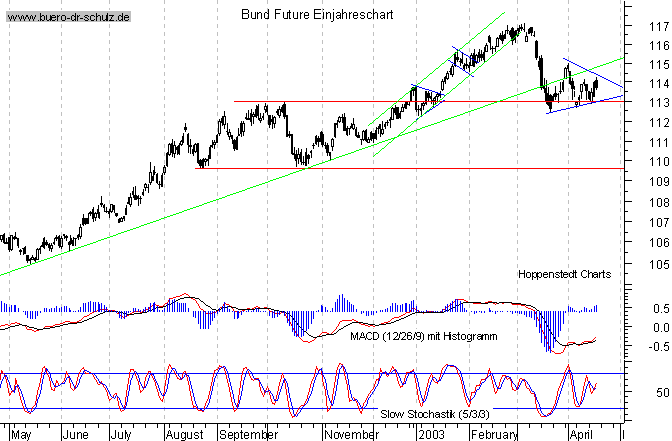Select the Slow Stochastik (5/3/3) label
672x441 pixels.
click(435, 414)
